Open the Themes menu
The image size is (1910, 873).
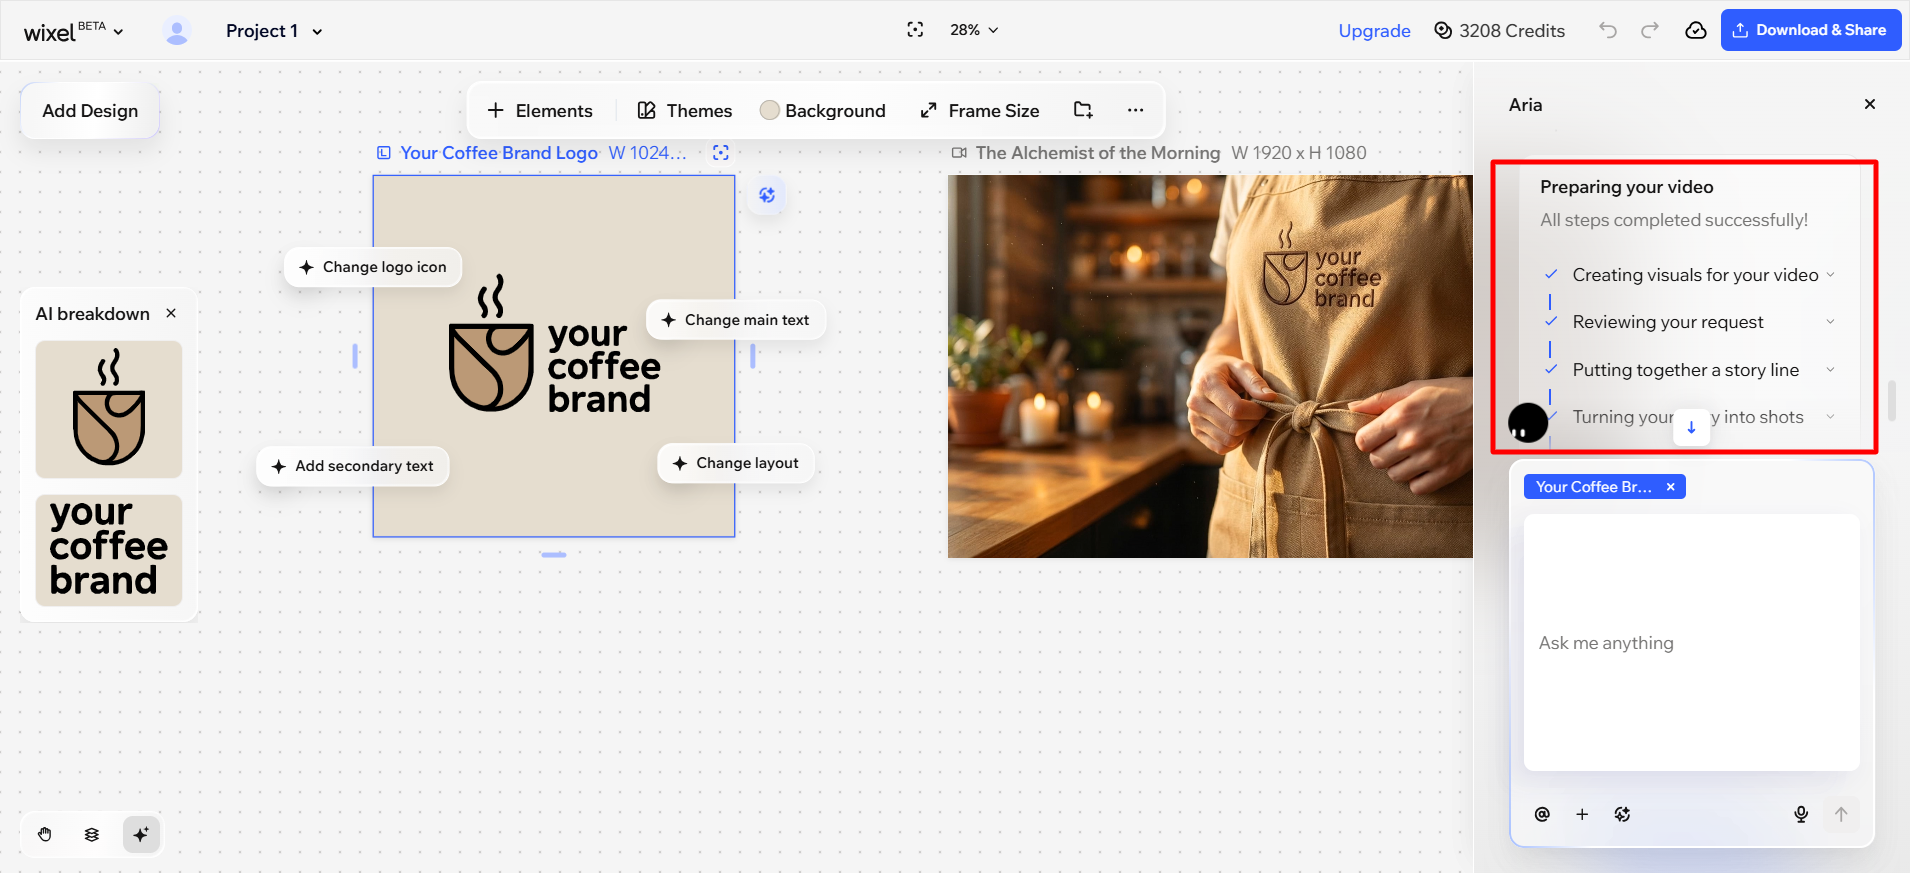tap(685, 111)
